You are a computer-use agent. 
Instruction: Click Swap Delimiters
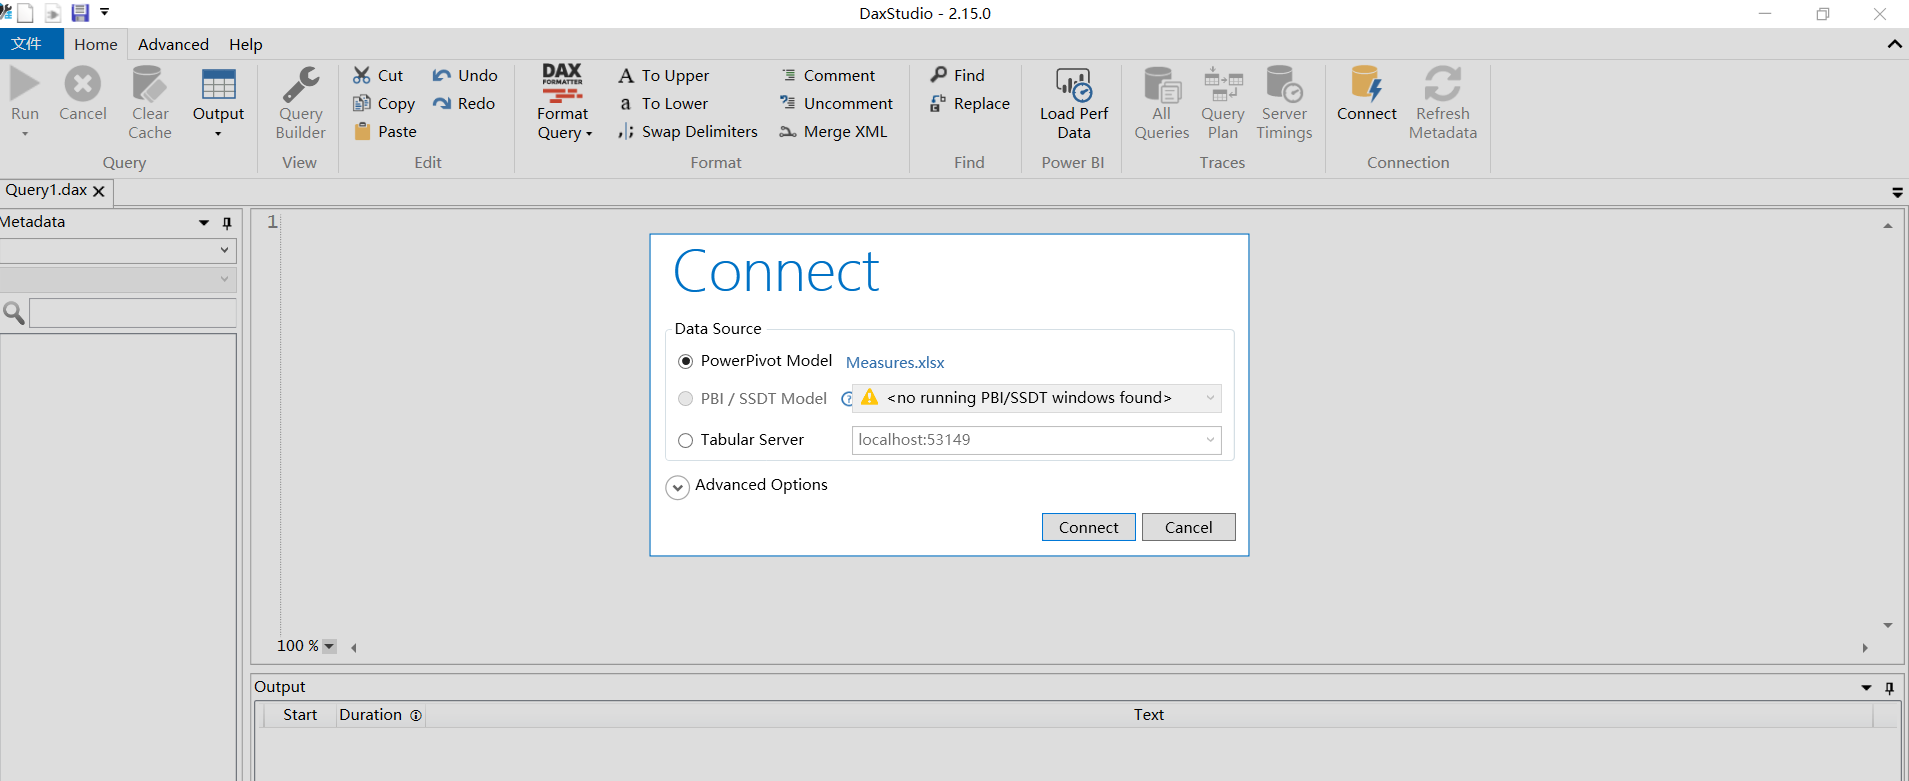click(x=688, y=131)
